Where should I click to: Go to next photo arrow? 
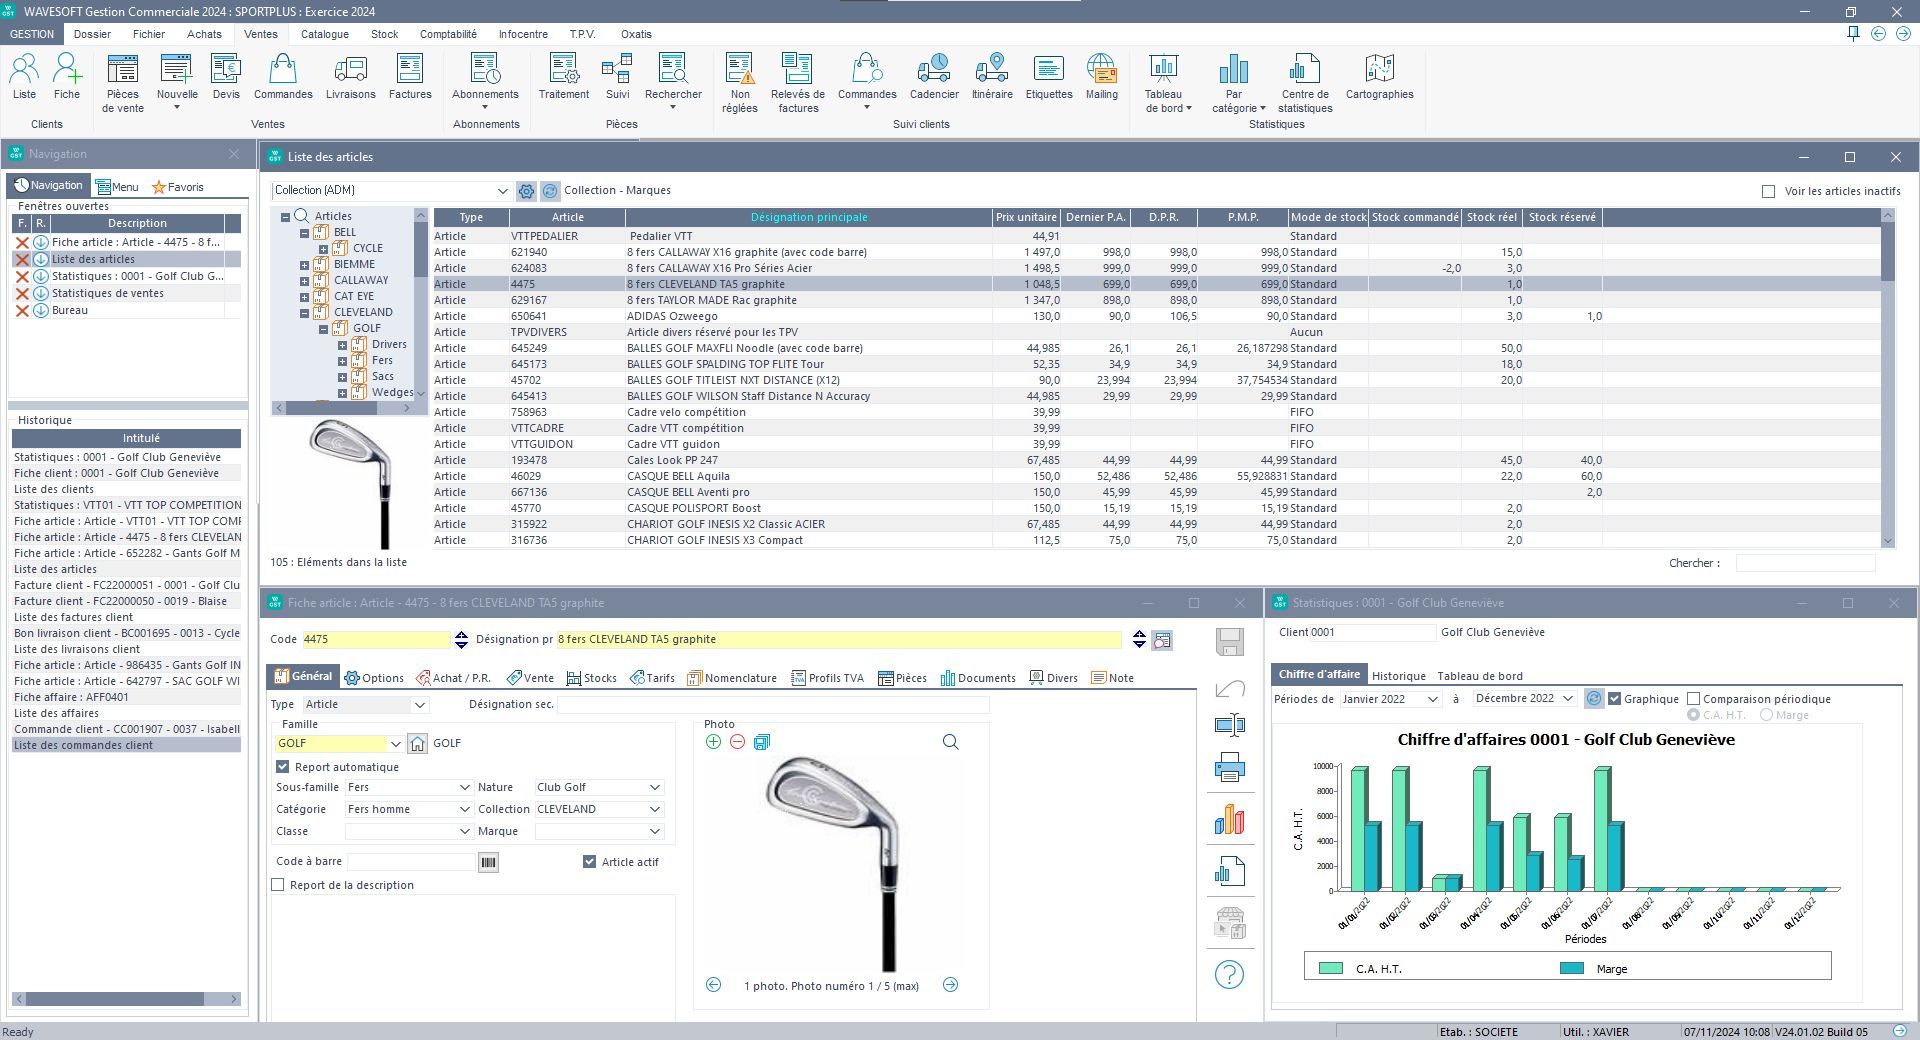950,985
